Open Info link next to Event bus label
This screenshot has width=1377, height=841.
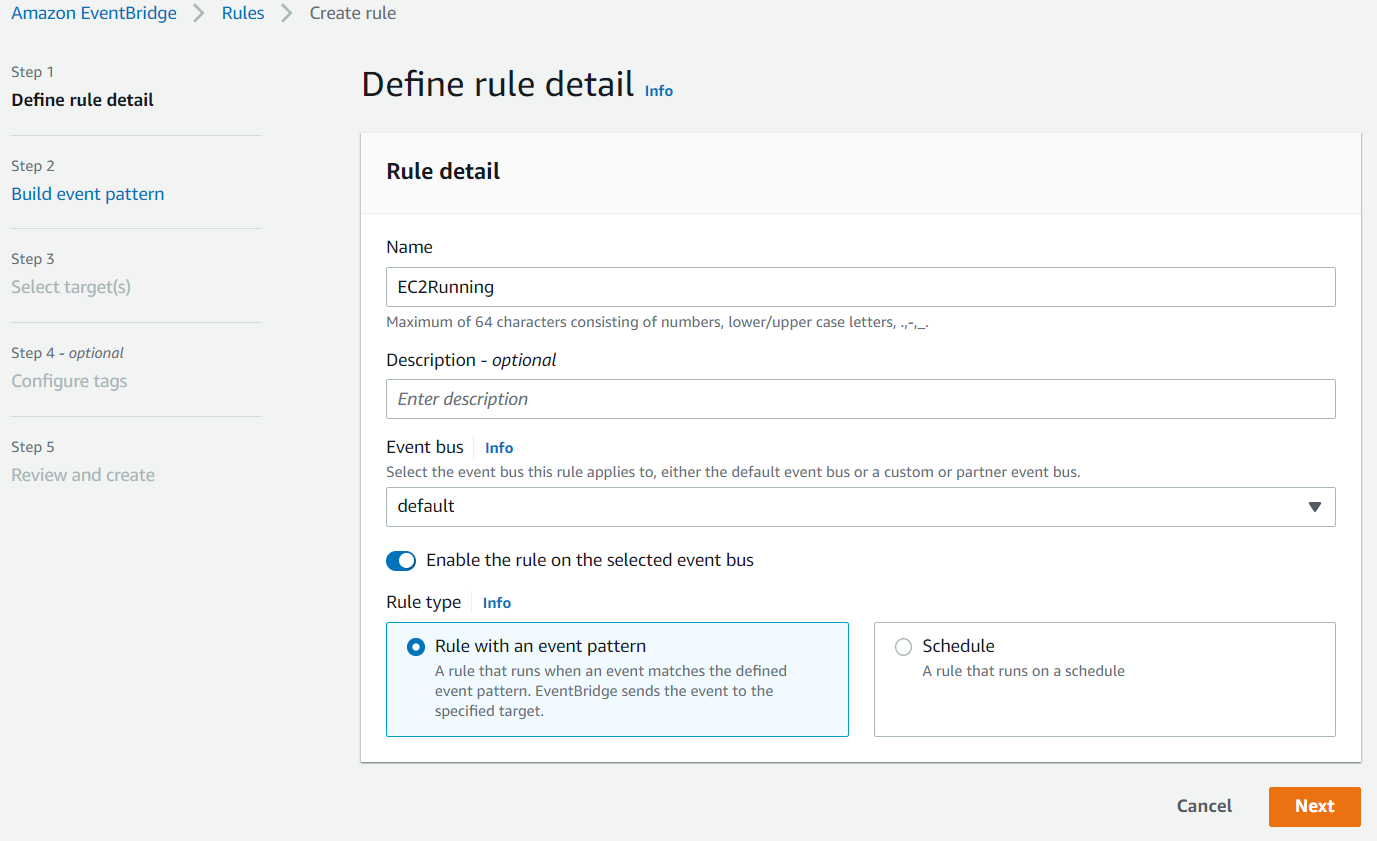pos(499,448)
